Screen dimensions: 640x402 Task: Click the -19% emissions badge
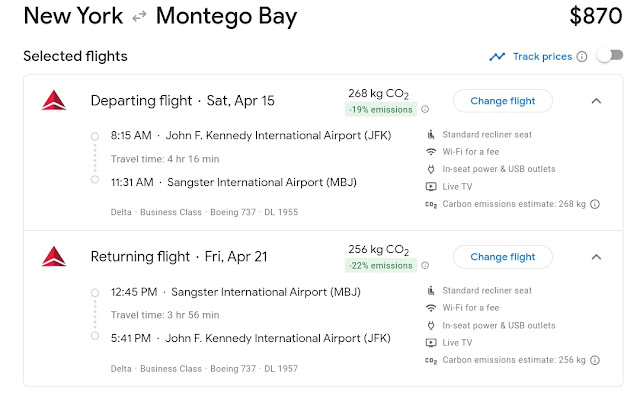pos(381,110)
